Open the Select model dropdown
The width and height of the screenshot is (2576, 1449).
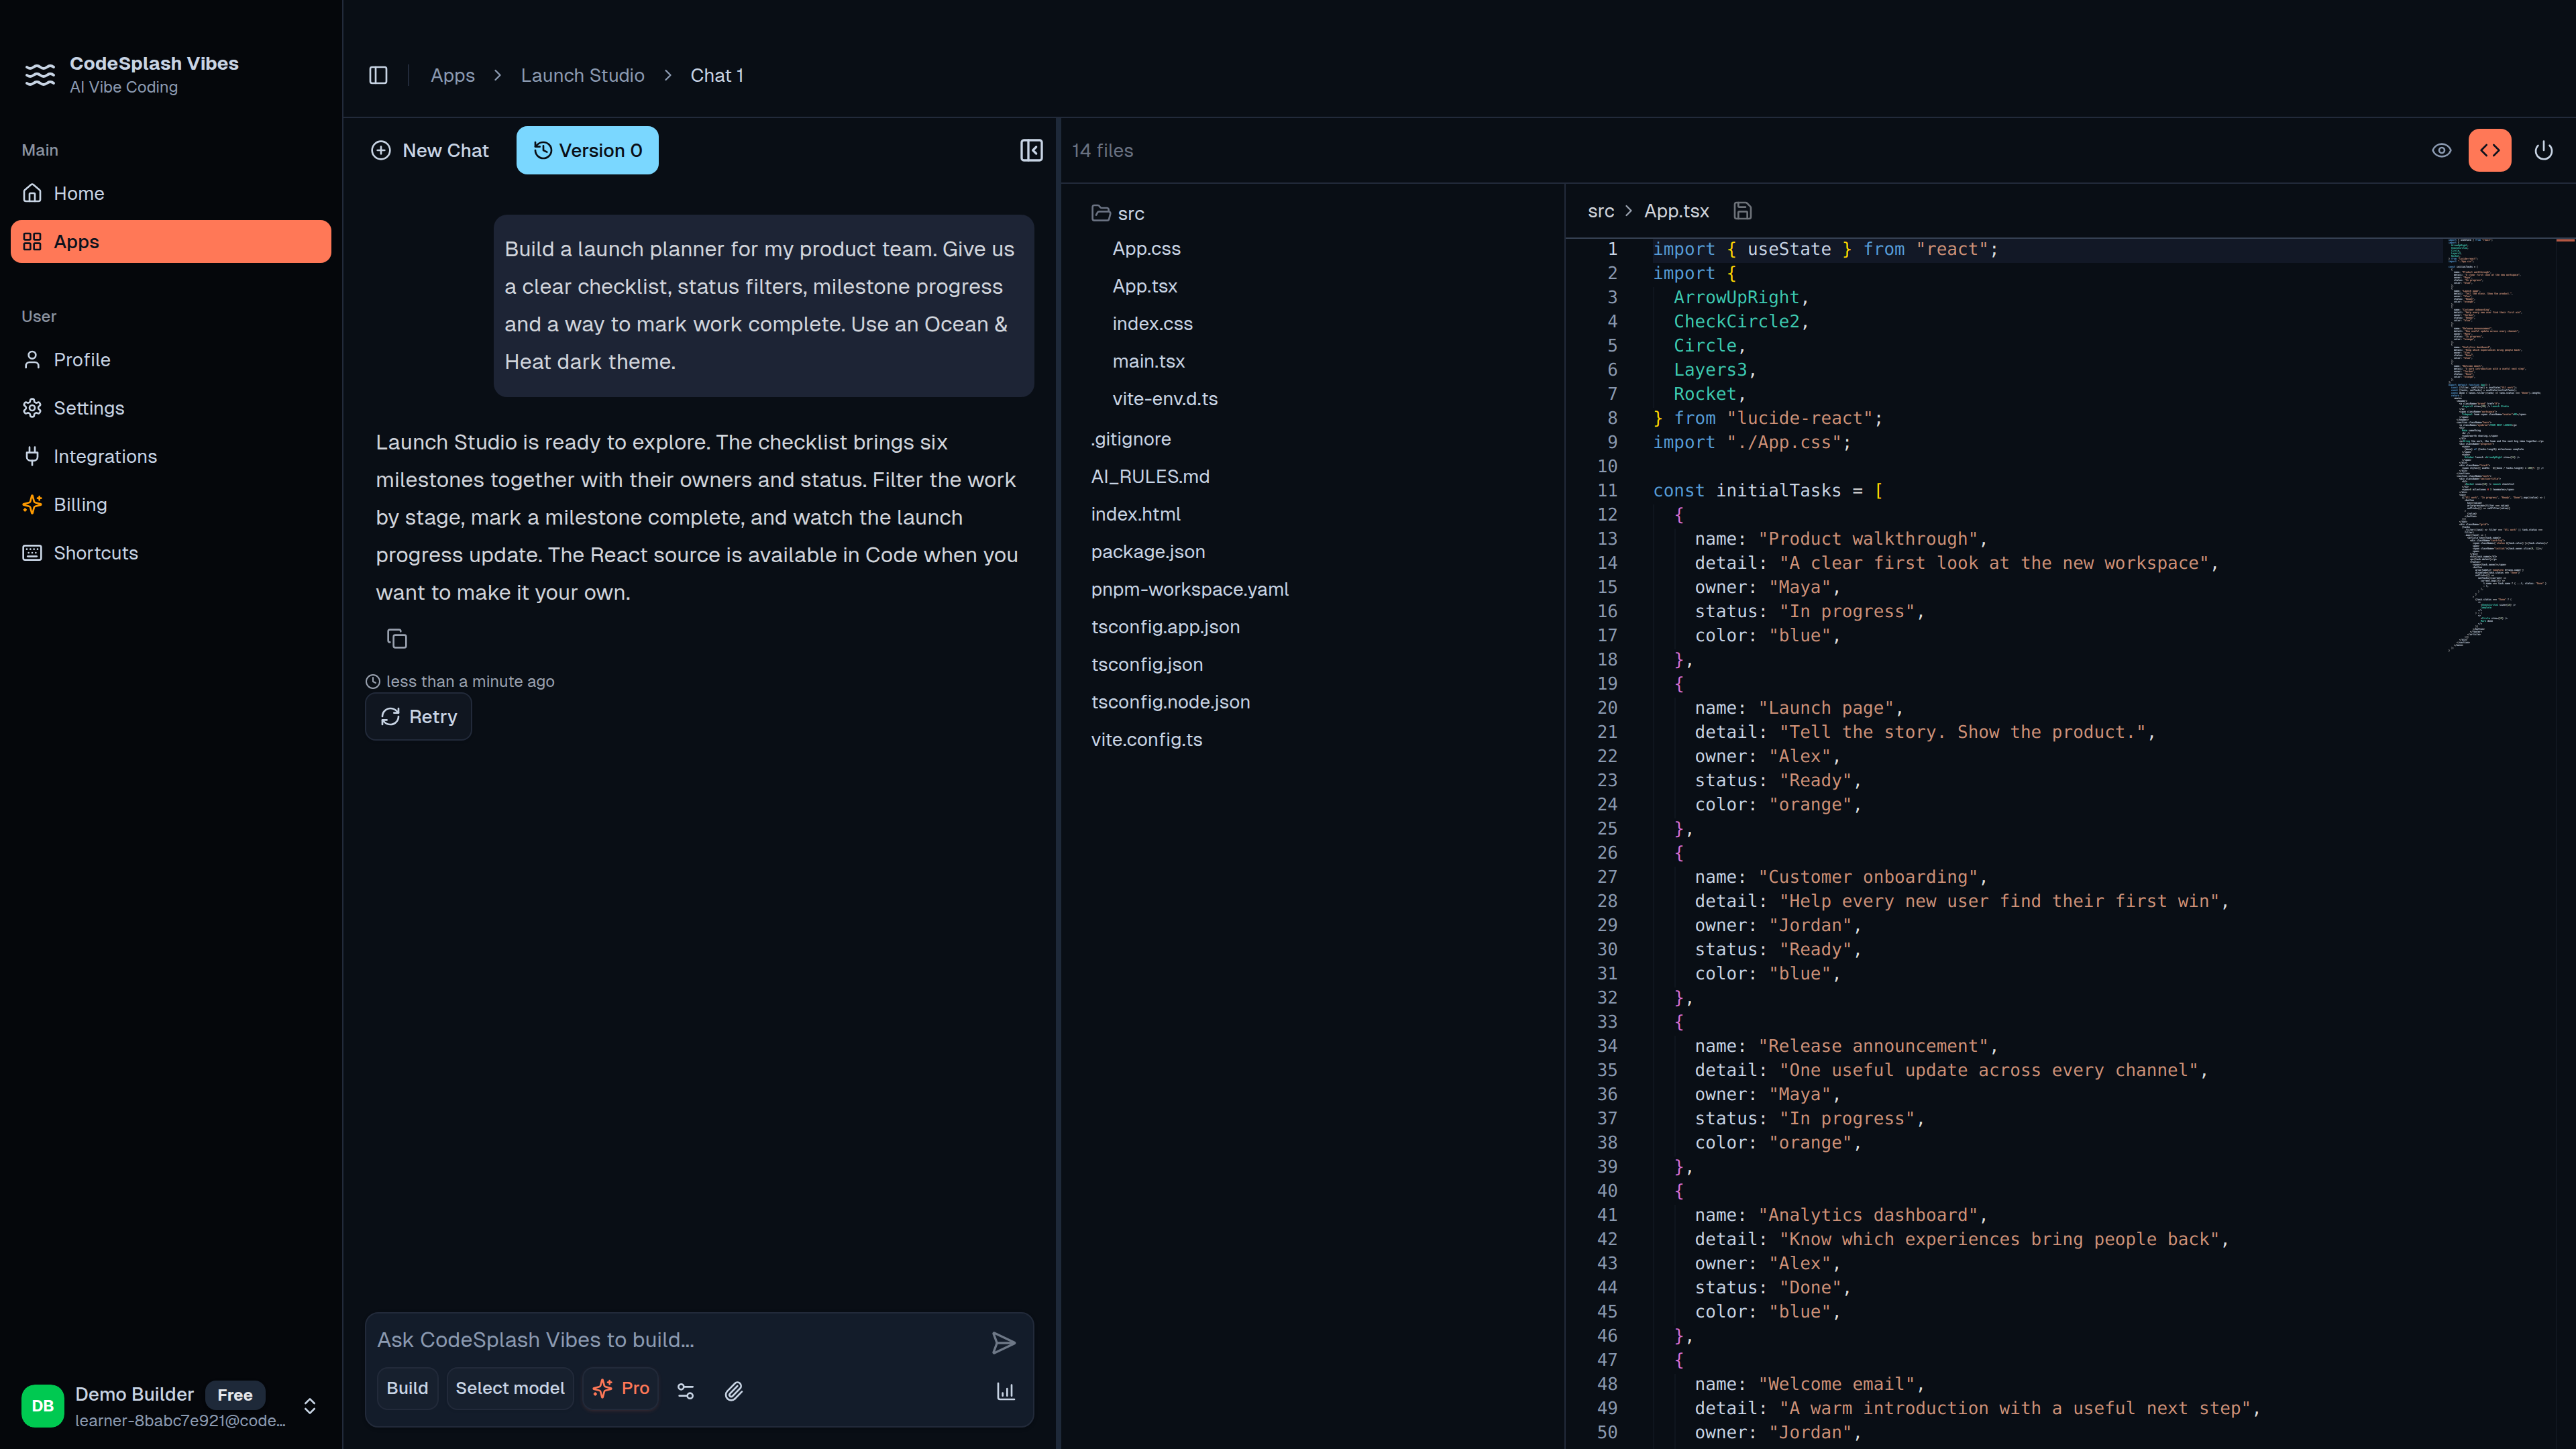[x=510, y=1388]
